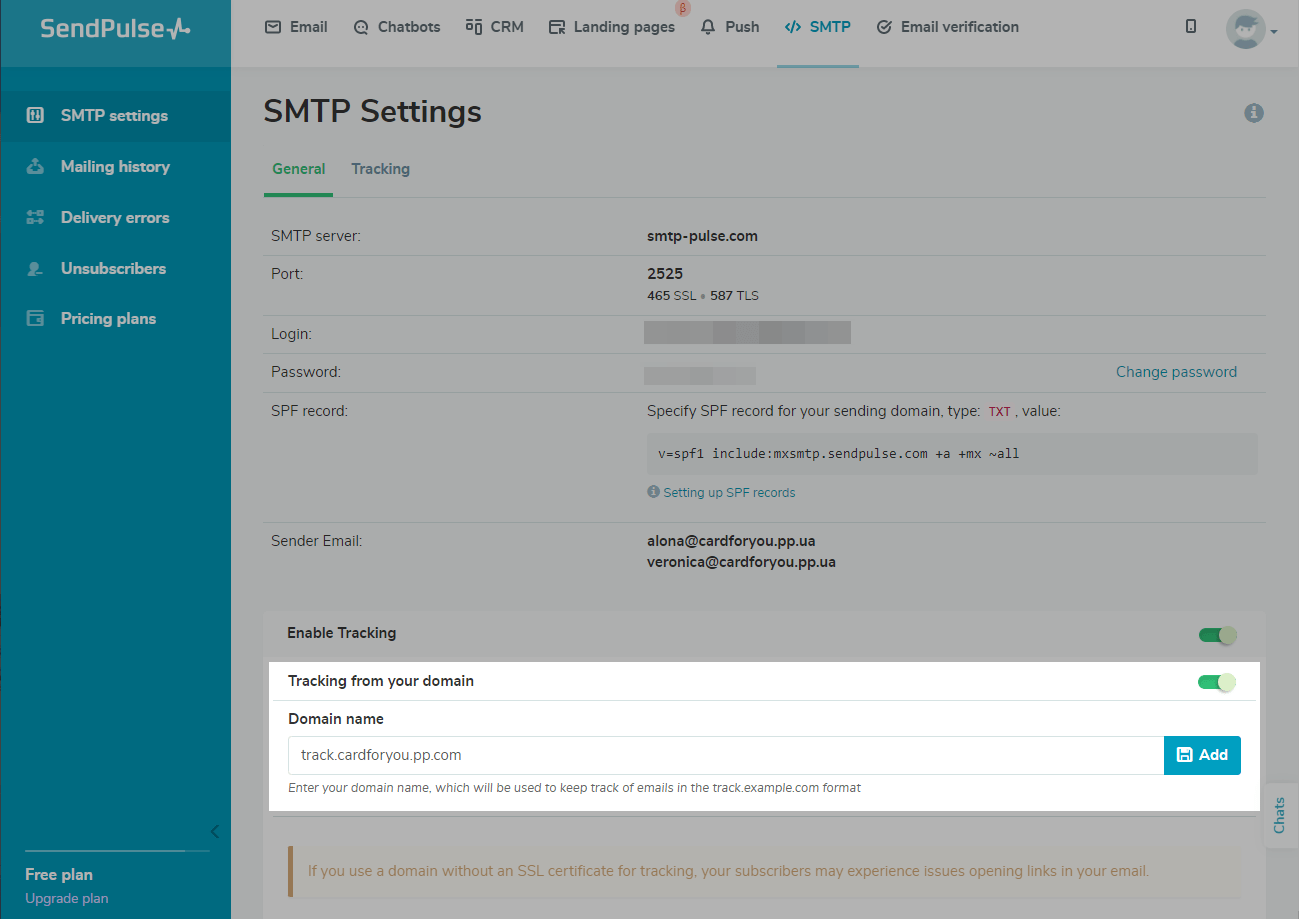Open Email verification section
The height and width of the screenshot is (919, 1299).
(947, 27)
